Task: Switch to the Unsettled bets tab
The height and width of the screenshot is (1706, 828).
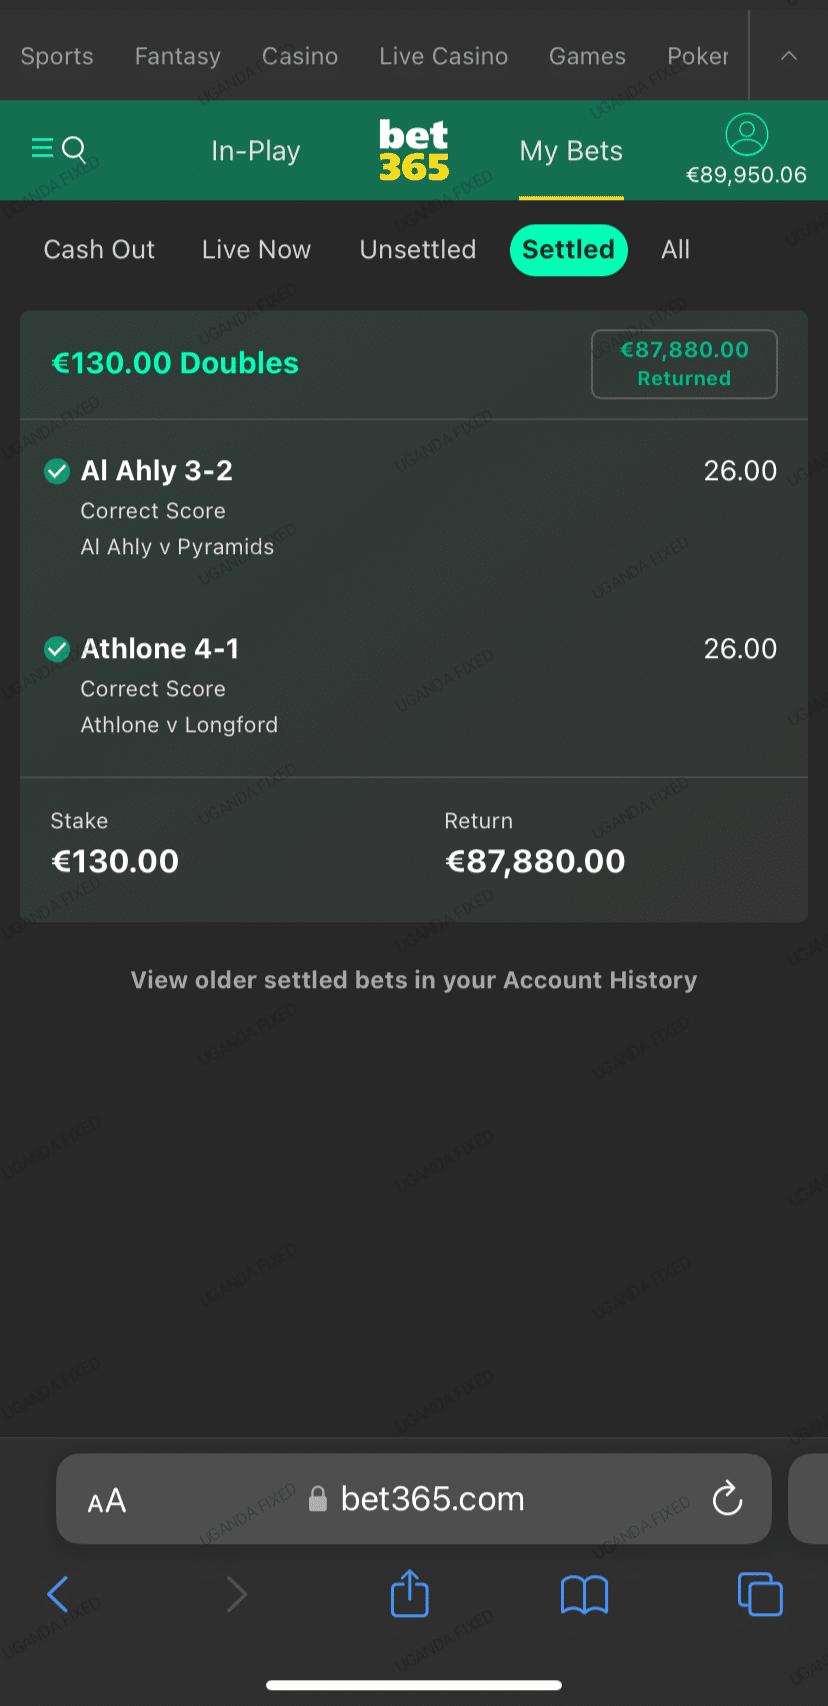Action: pos(418,250)
